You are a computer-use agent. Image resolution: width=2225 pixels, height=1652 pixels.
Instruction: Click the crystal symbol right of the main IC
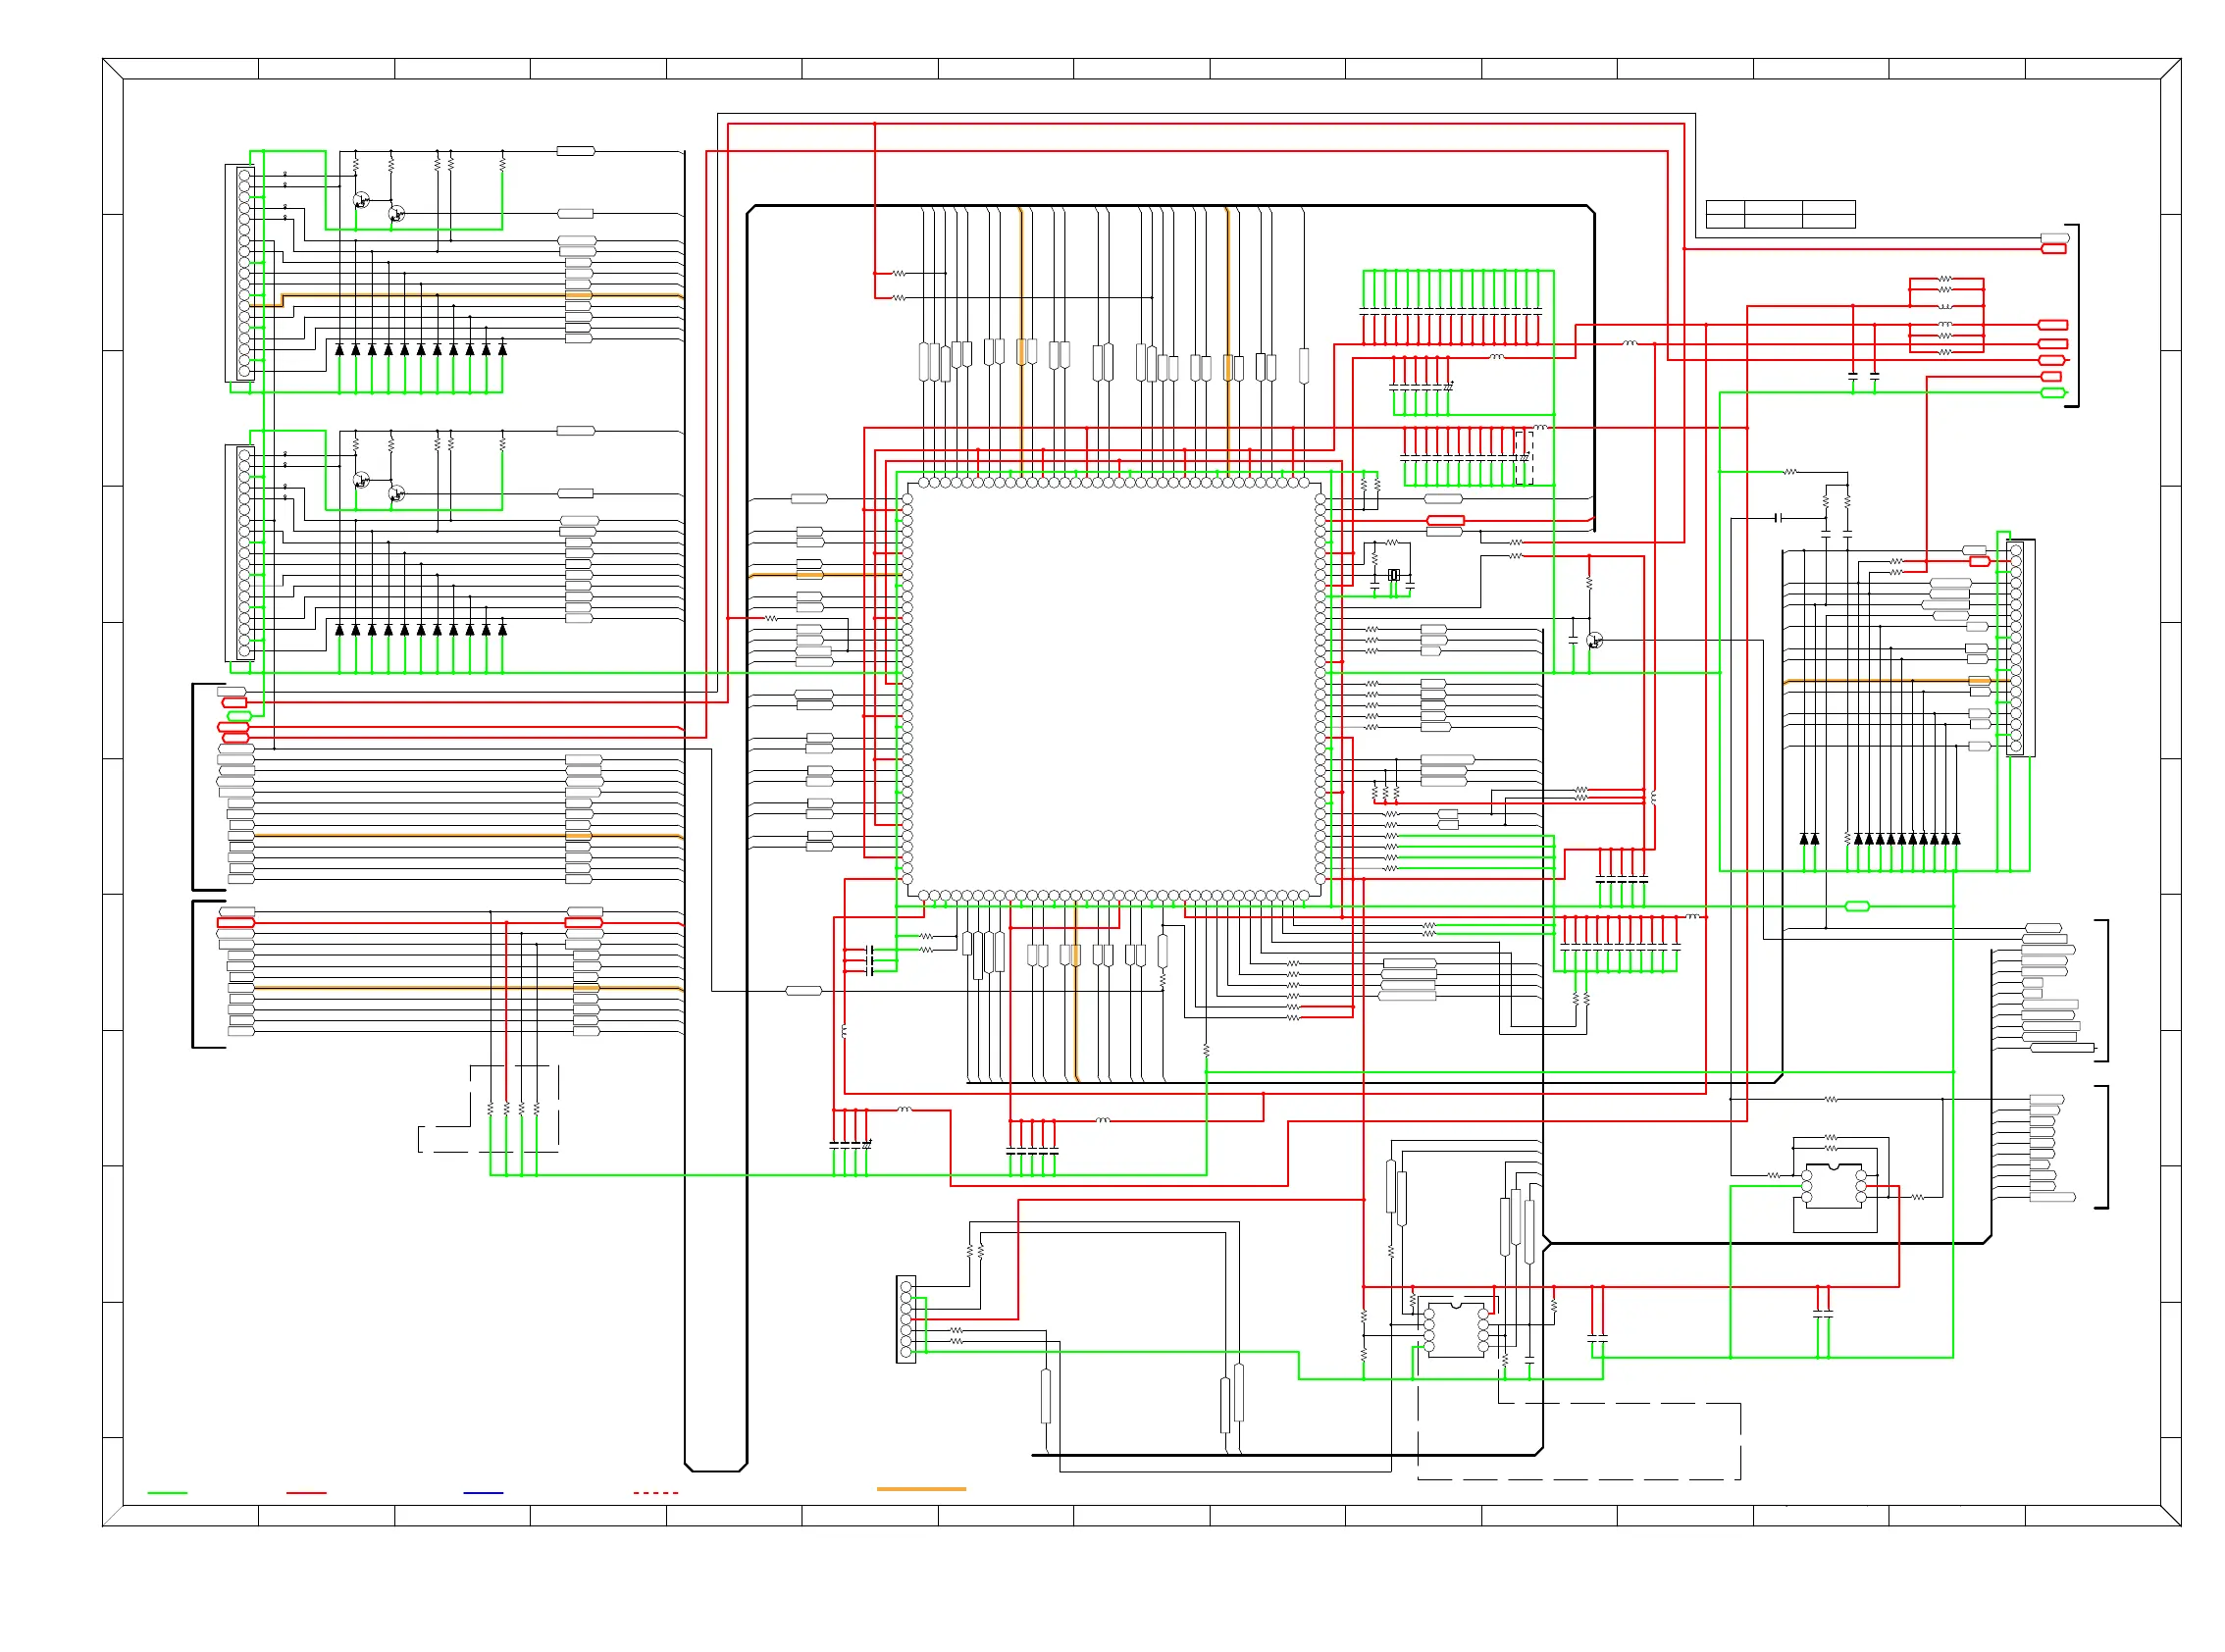coord(1393,575)
